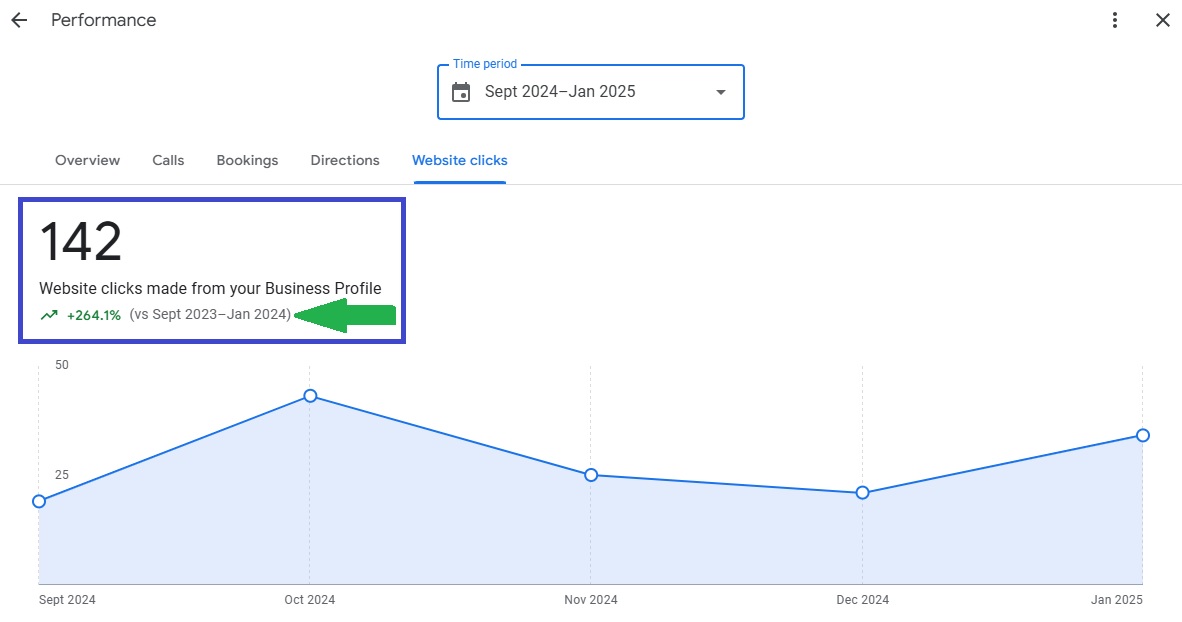Switch to the Overview tab
This screenshot has width=1182, height=622.
click(87, 161)
